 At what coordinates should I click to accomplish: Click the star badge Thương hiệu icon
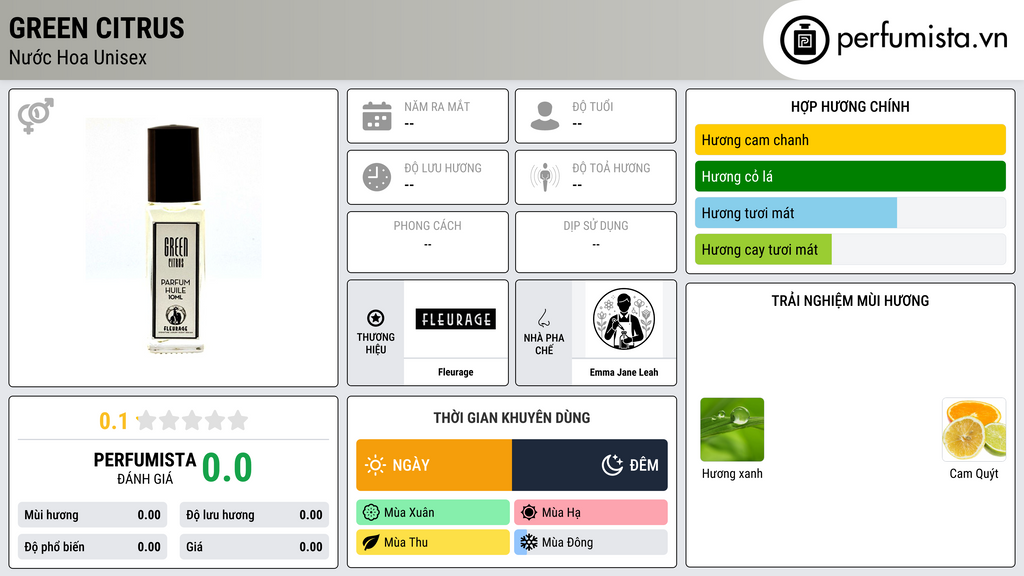[376, 318]
